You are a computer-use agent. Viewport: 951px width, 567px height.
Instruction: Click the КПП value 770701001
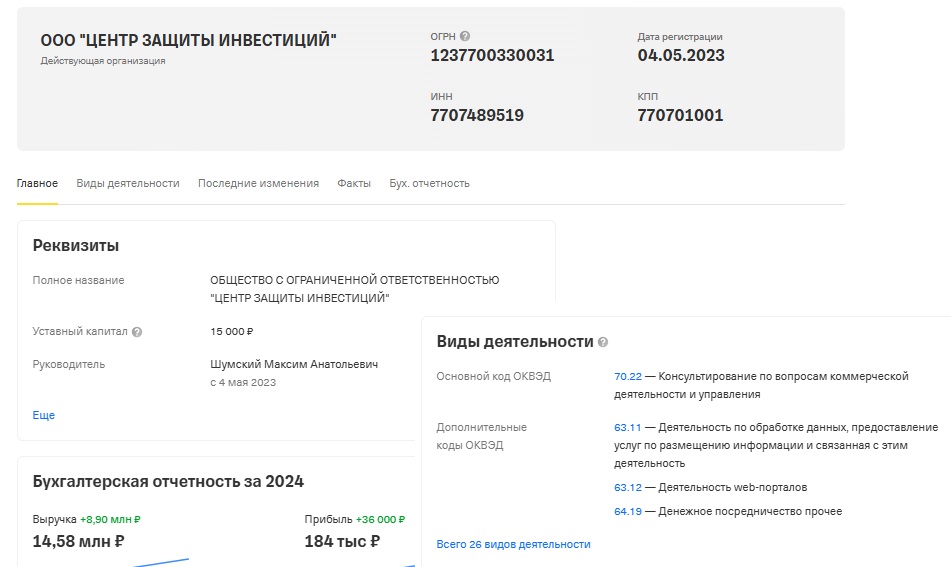pos(680,115)
